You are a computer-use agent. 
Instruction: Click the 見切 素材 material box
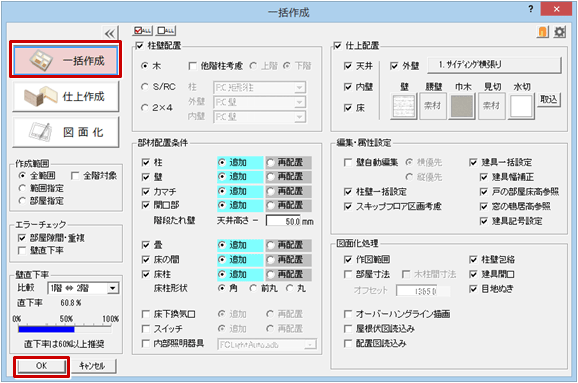click(491, 106)
